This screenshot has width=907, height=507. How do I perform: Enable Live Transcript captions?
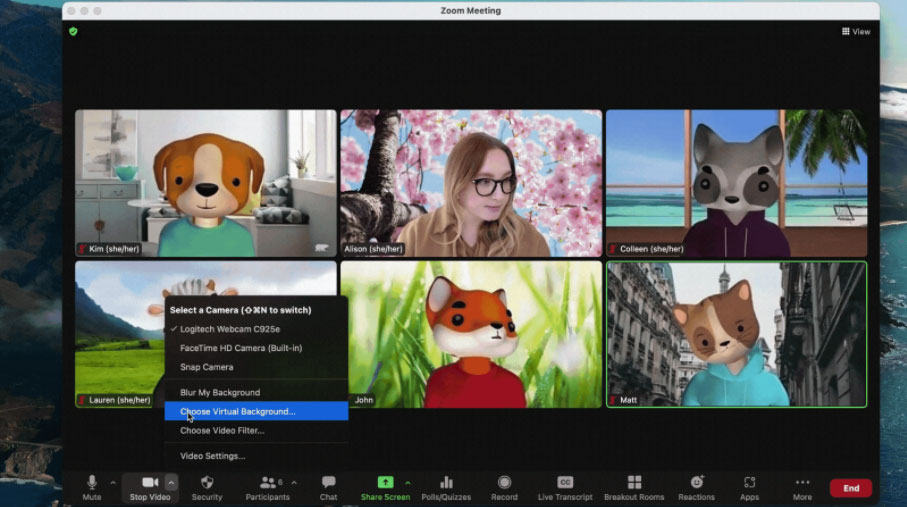click(x=565, y=483)
